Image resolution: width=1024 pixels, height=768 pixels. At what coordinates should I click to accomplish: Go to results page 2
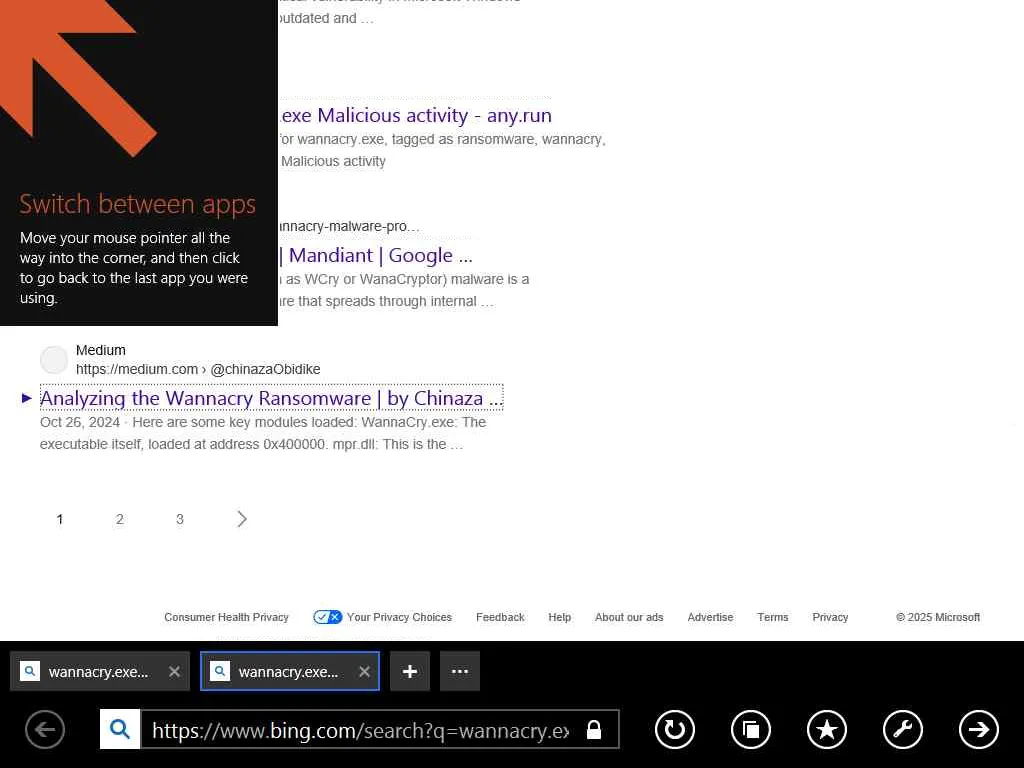[120, 519]
